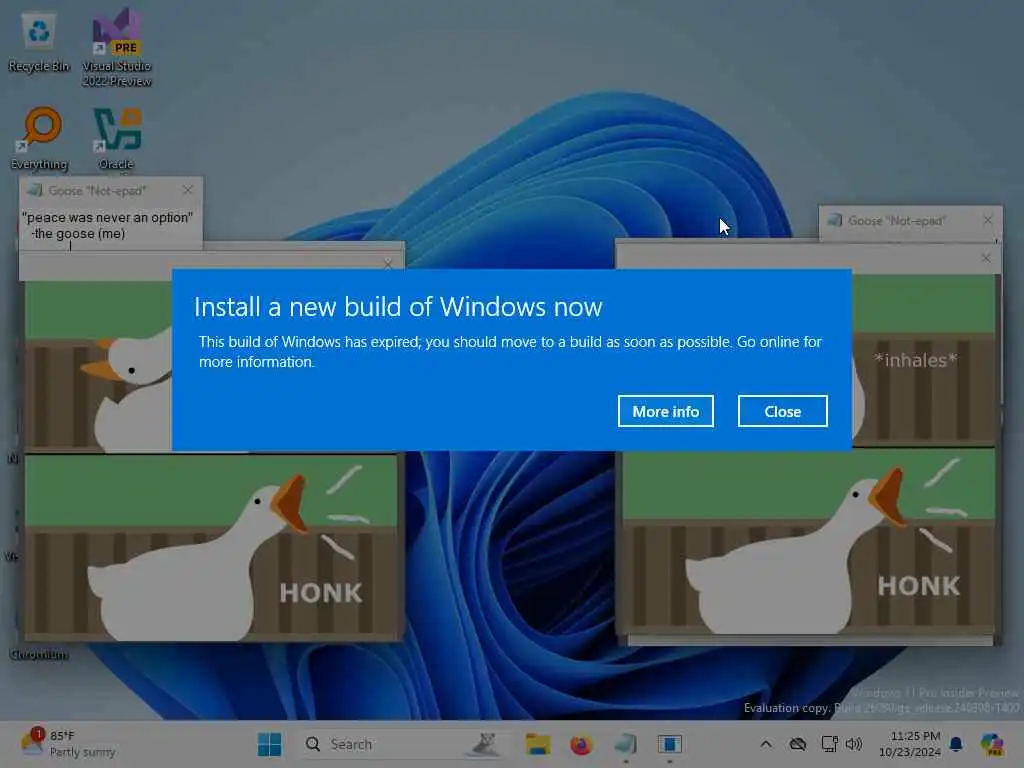Close the left Goose Not-epad window
The image size is (1024, 768).
coord(188,190)
